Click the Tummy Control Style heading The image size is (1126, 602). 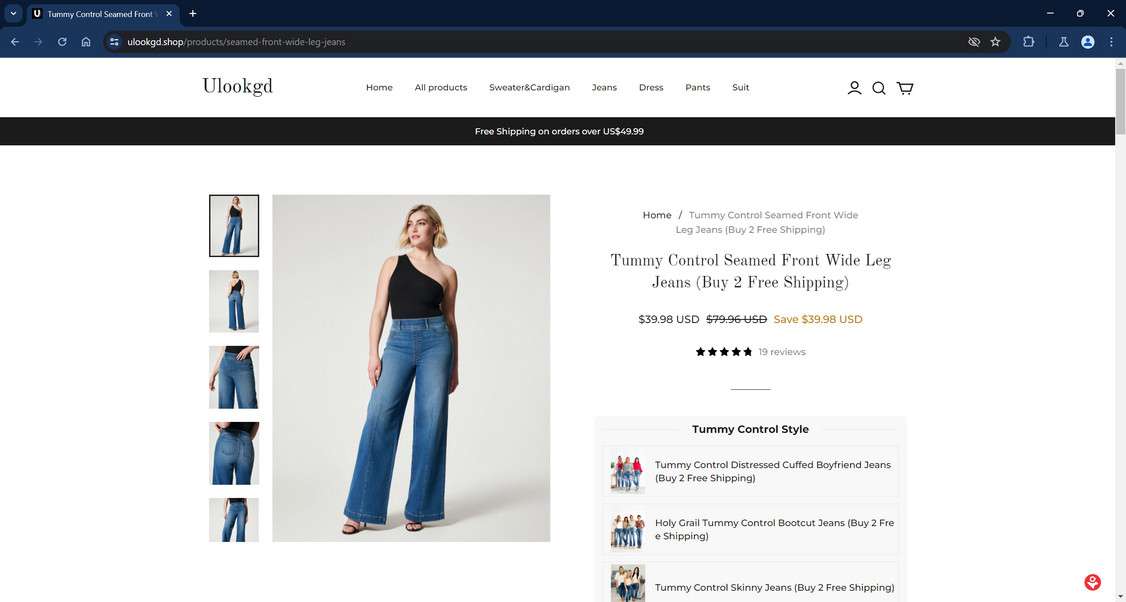tap(750, 429)
